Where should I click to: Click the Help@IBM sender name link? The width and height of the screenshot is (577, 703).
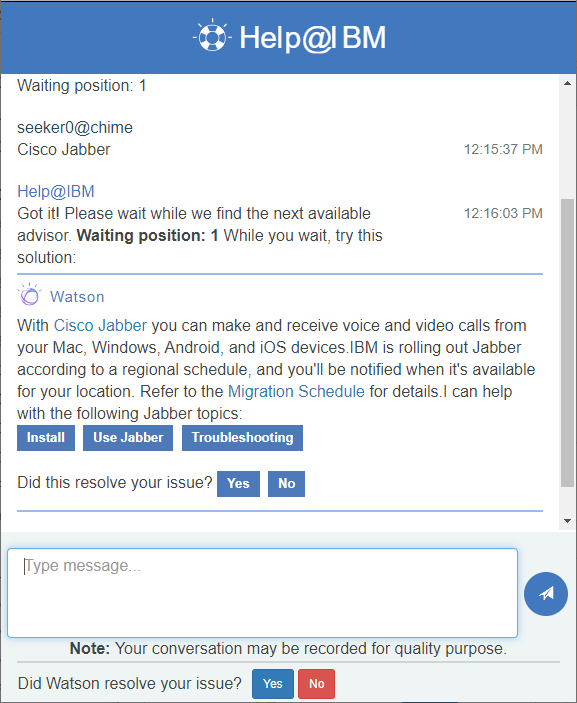click(x=56, y=191)
